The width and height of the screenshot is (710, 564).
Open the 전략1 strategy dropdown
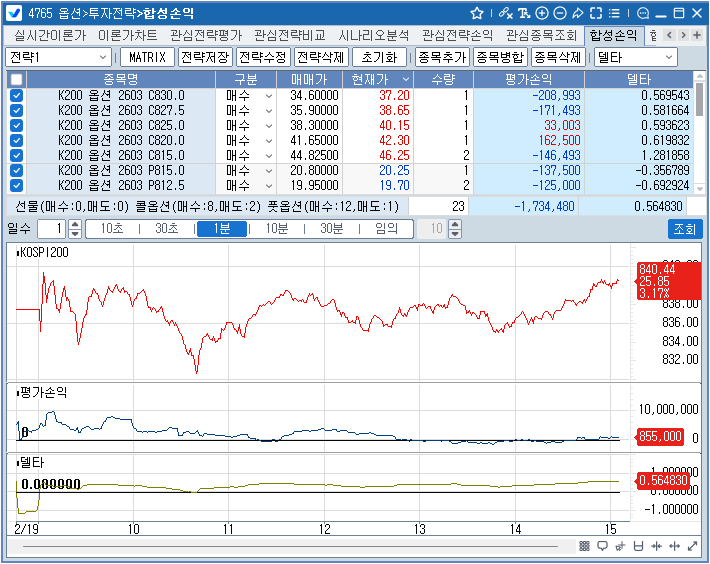58,57
